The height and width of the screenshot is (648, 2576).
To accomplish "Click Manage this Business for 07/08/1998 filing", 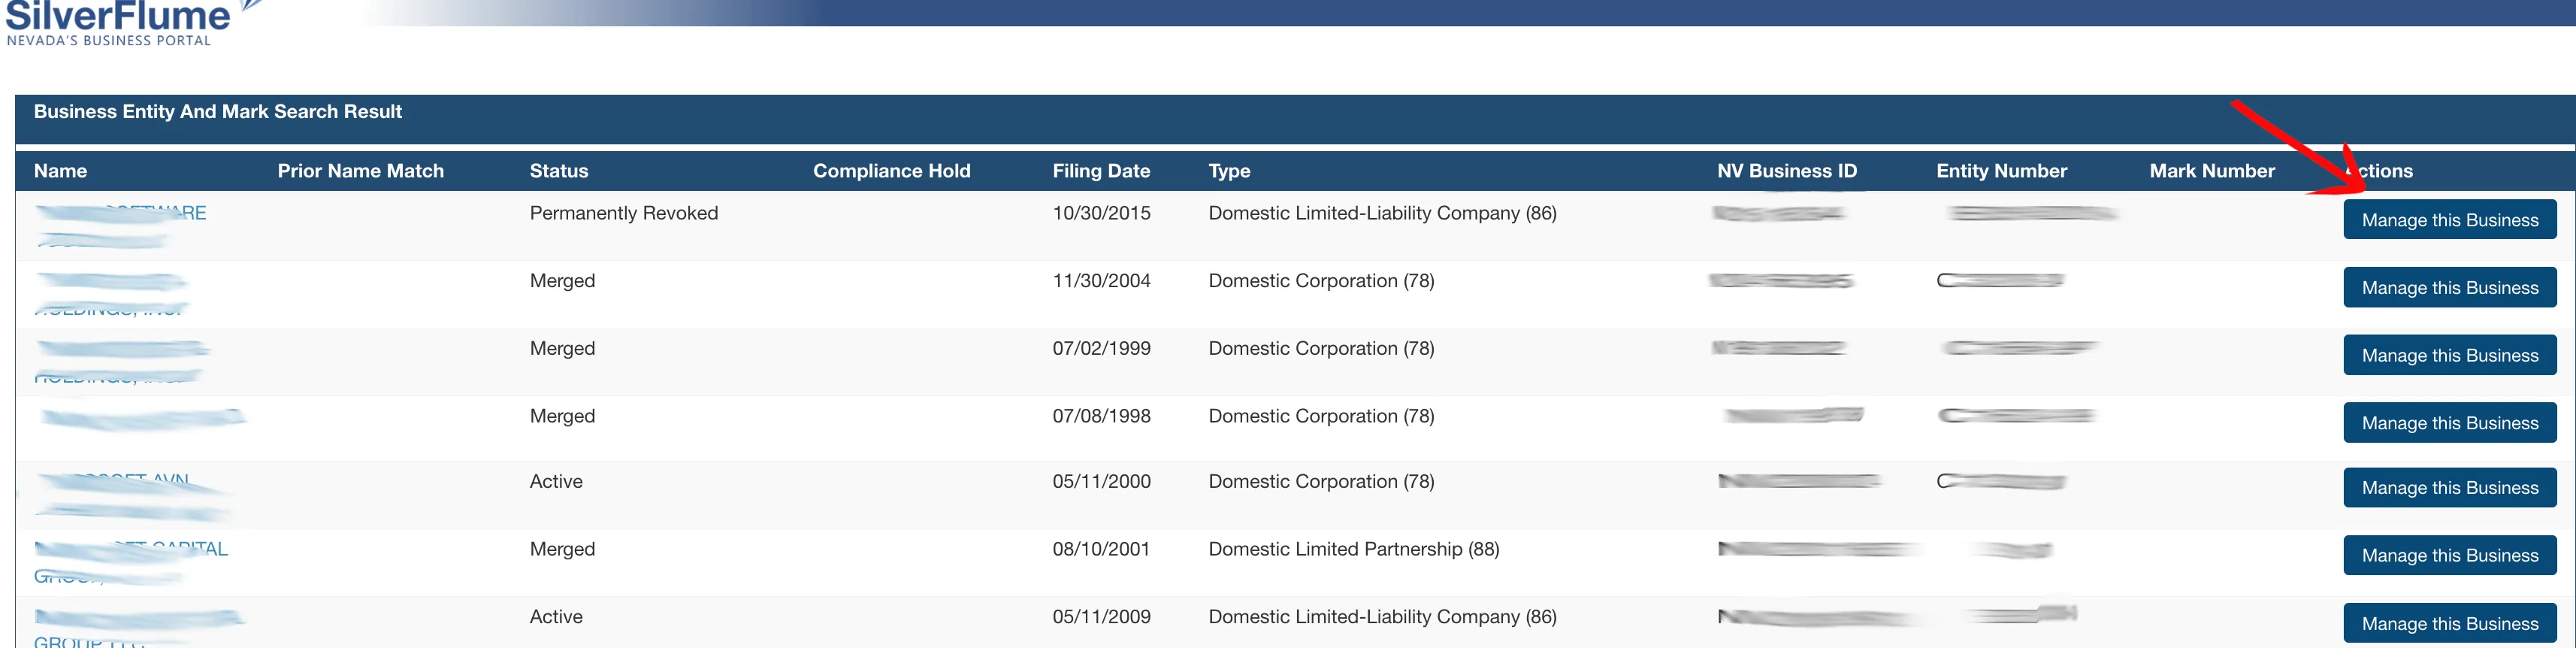I will click(x=2449, y=423).
